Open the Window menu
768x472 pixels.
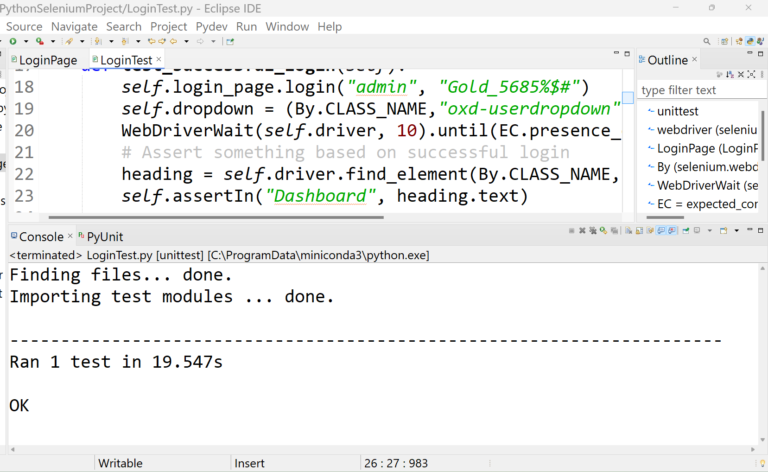[x=287, y=26]
